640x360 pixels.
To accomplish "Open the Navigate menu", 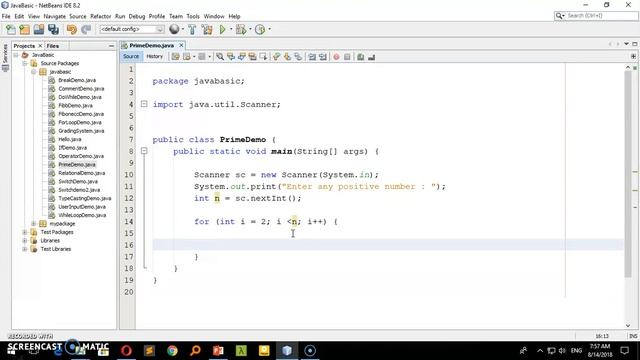I will [55, 16].
